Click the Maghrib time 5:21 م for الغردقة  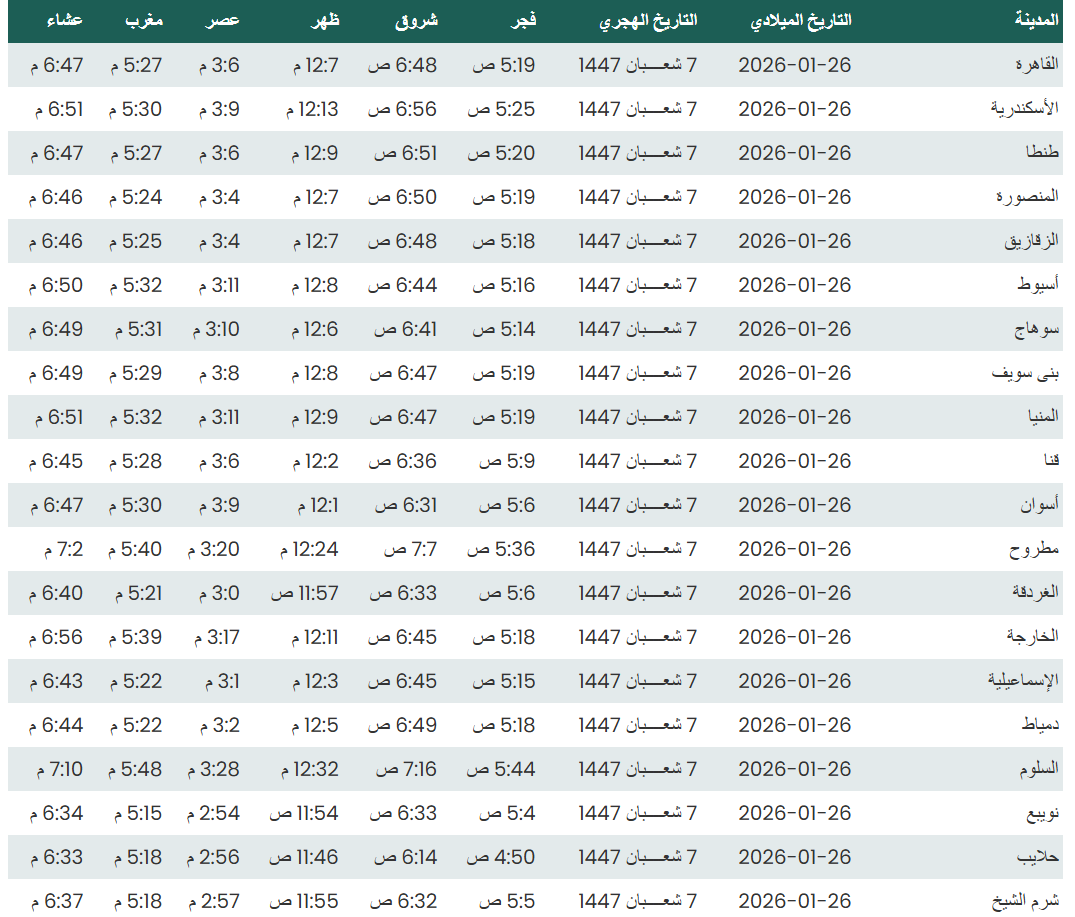tap(137, 593)
